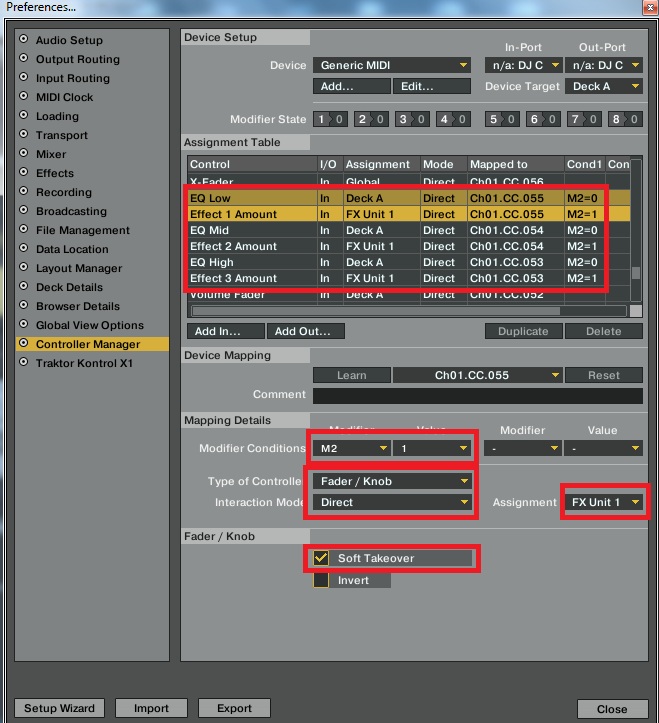The image size is (659, 723).
Task: Enable the Invert checkbox
Action: pyautogui.click(x=321, y=580)
